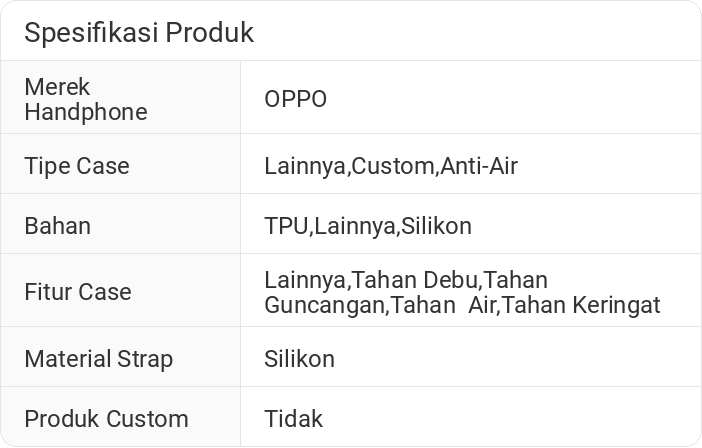
Task: Select the Merek Handphone label
Action: tap(85, 99)
